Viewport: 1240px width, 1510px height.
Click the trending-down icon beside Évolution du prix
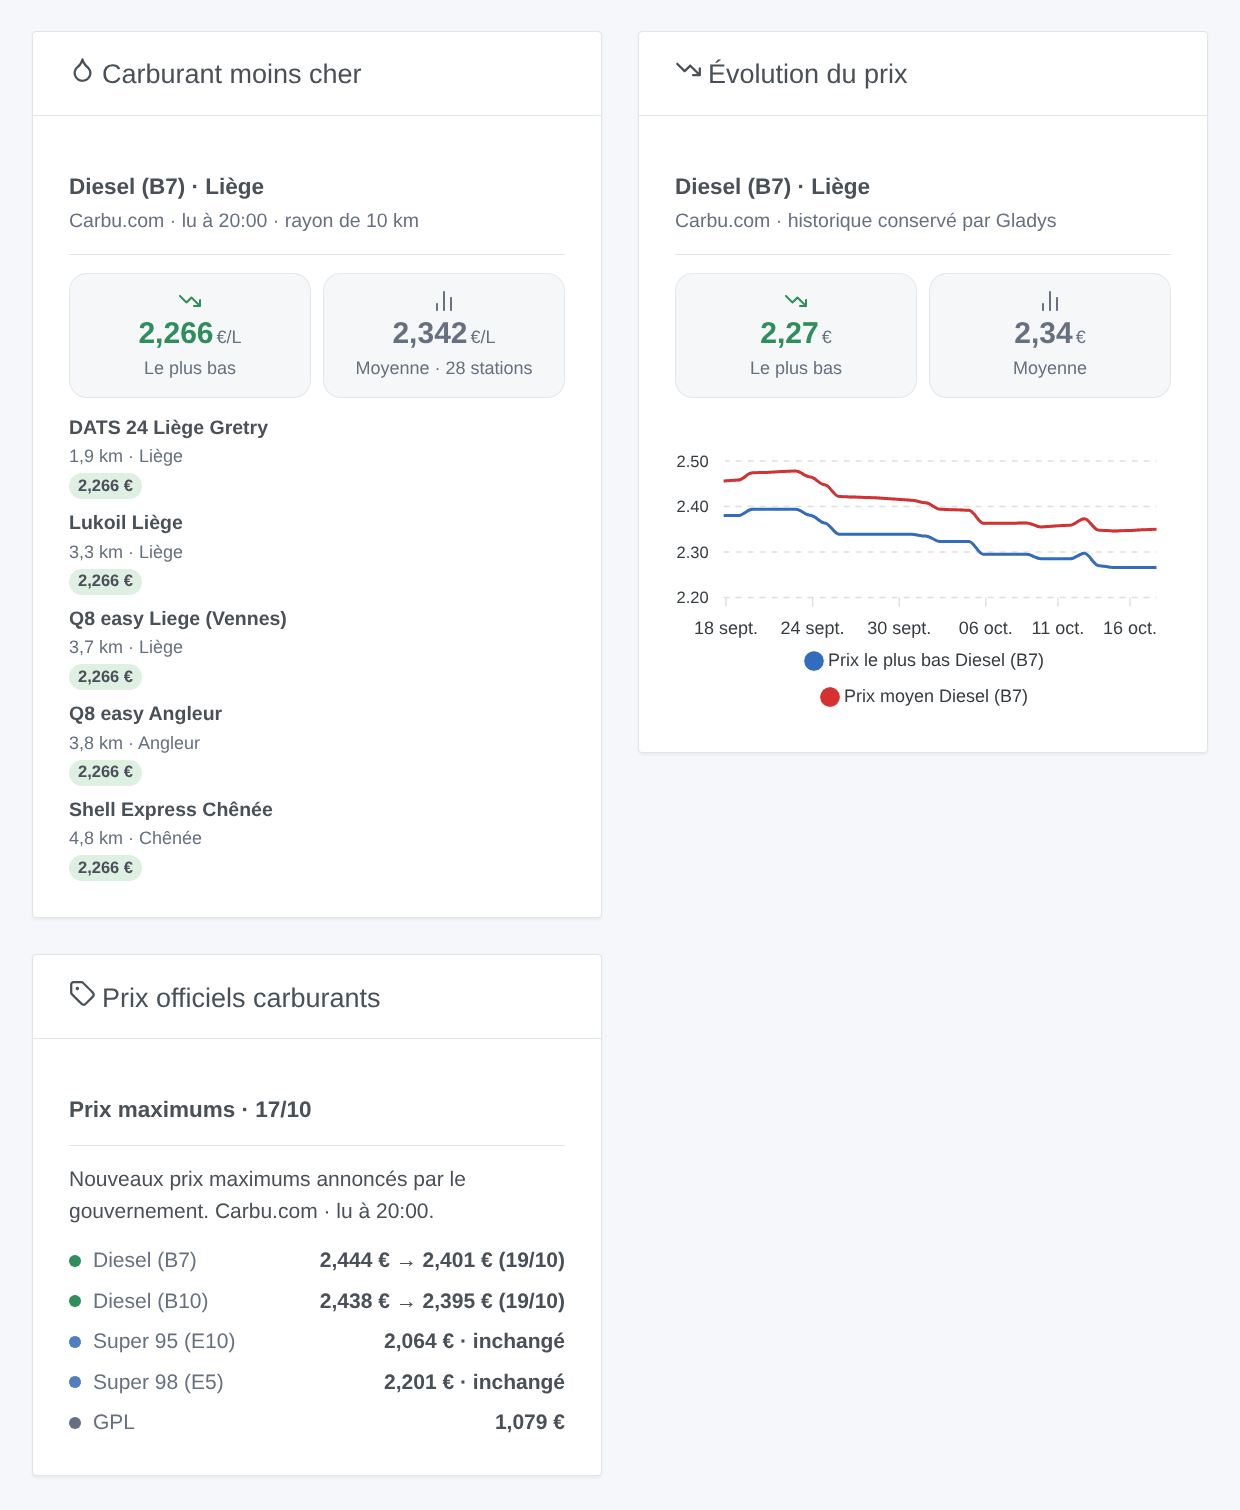pyautogui.click(x=688, y=70)
